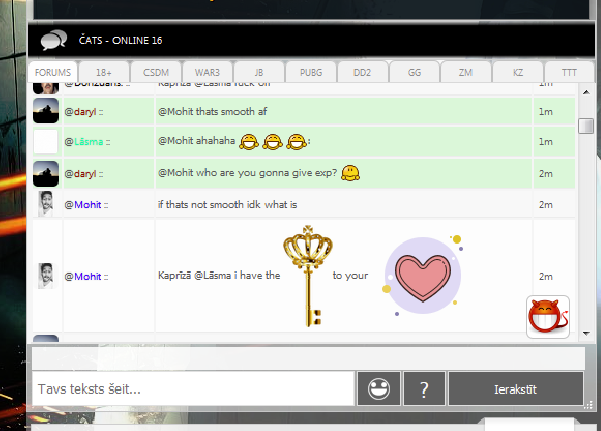Image resolution: width=601 pixels, height=431 pixels.
Task: Switch to the GG tab
Action: pyautogui.click(x=414, y=72)
